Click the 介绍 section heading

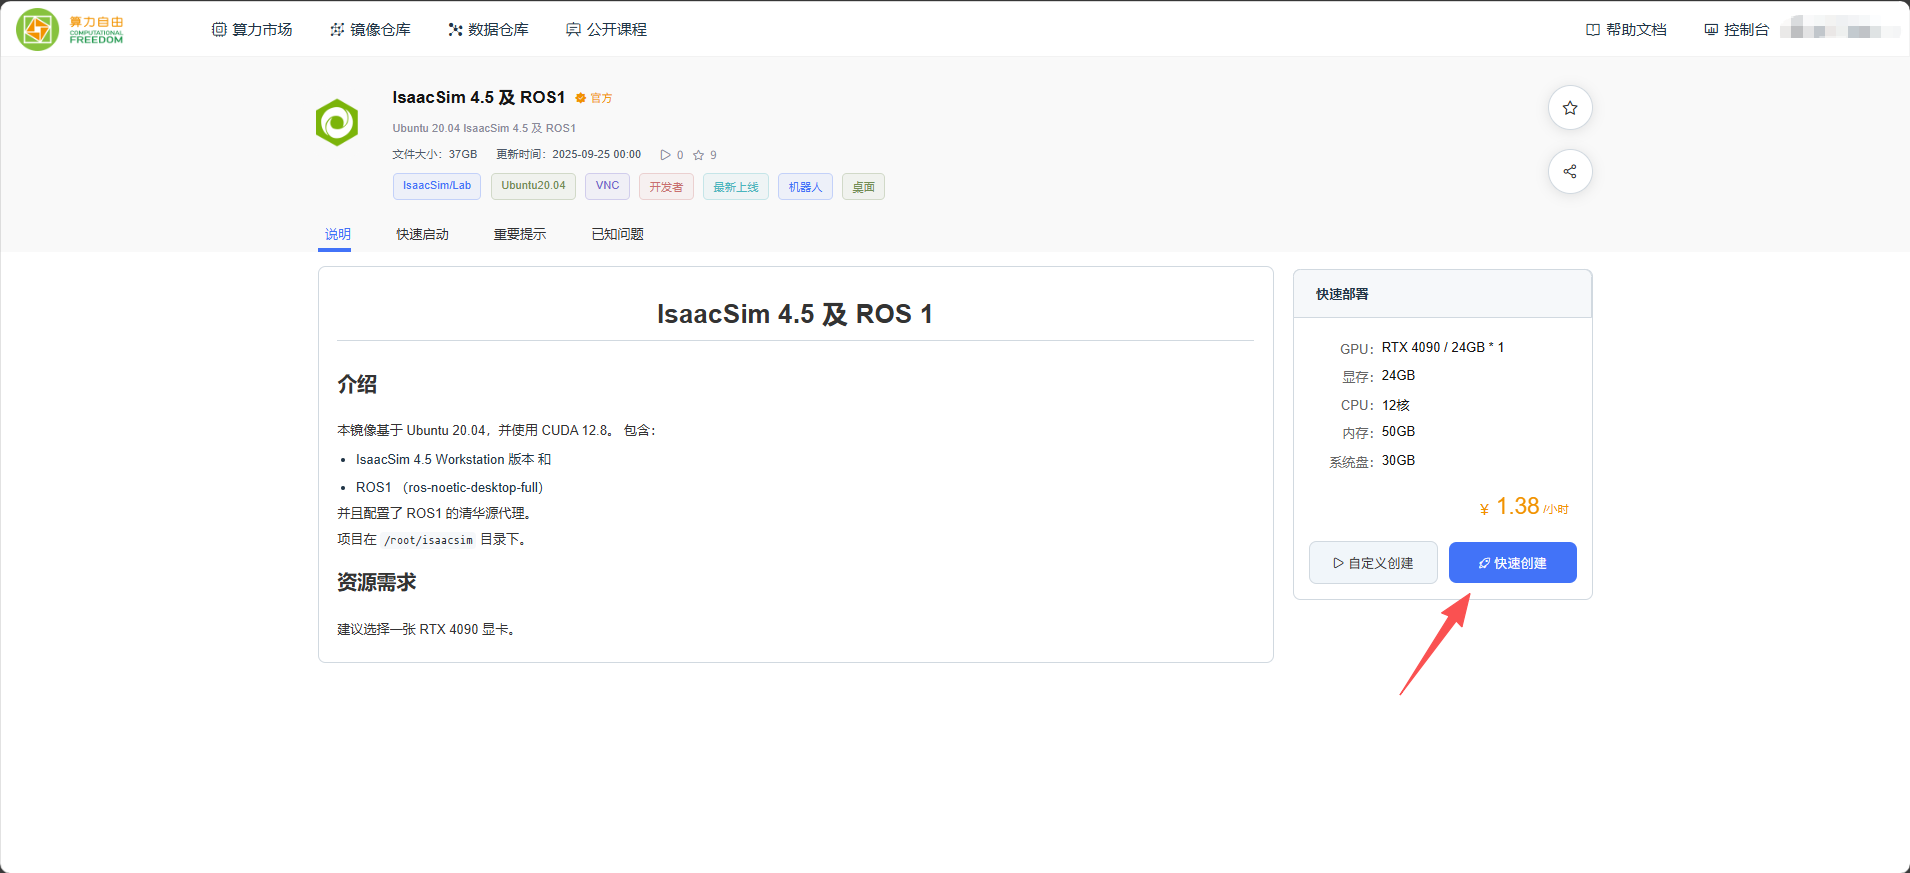tap(357, 384)
